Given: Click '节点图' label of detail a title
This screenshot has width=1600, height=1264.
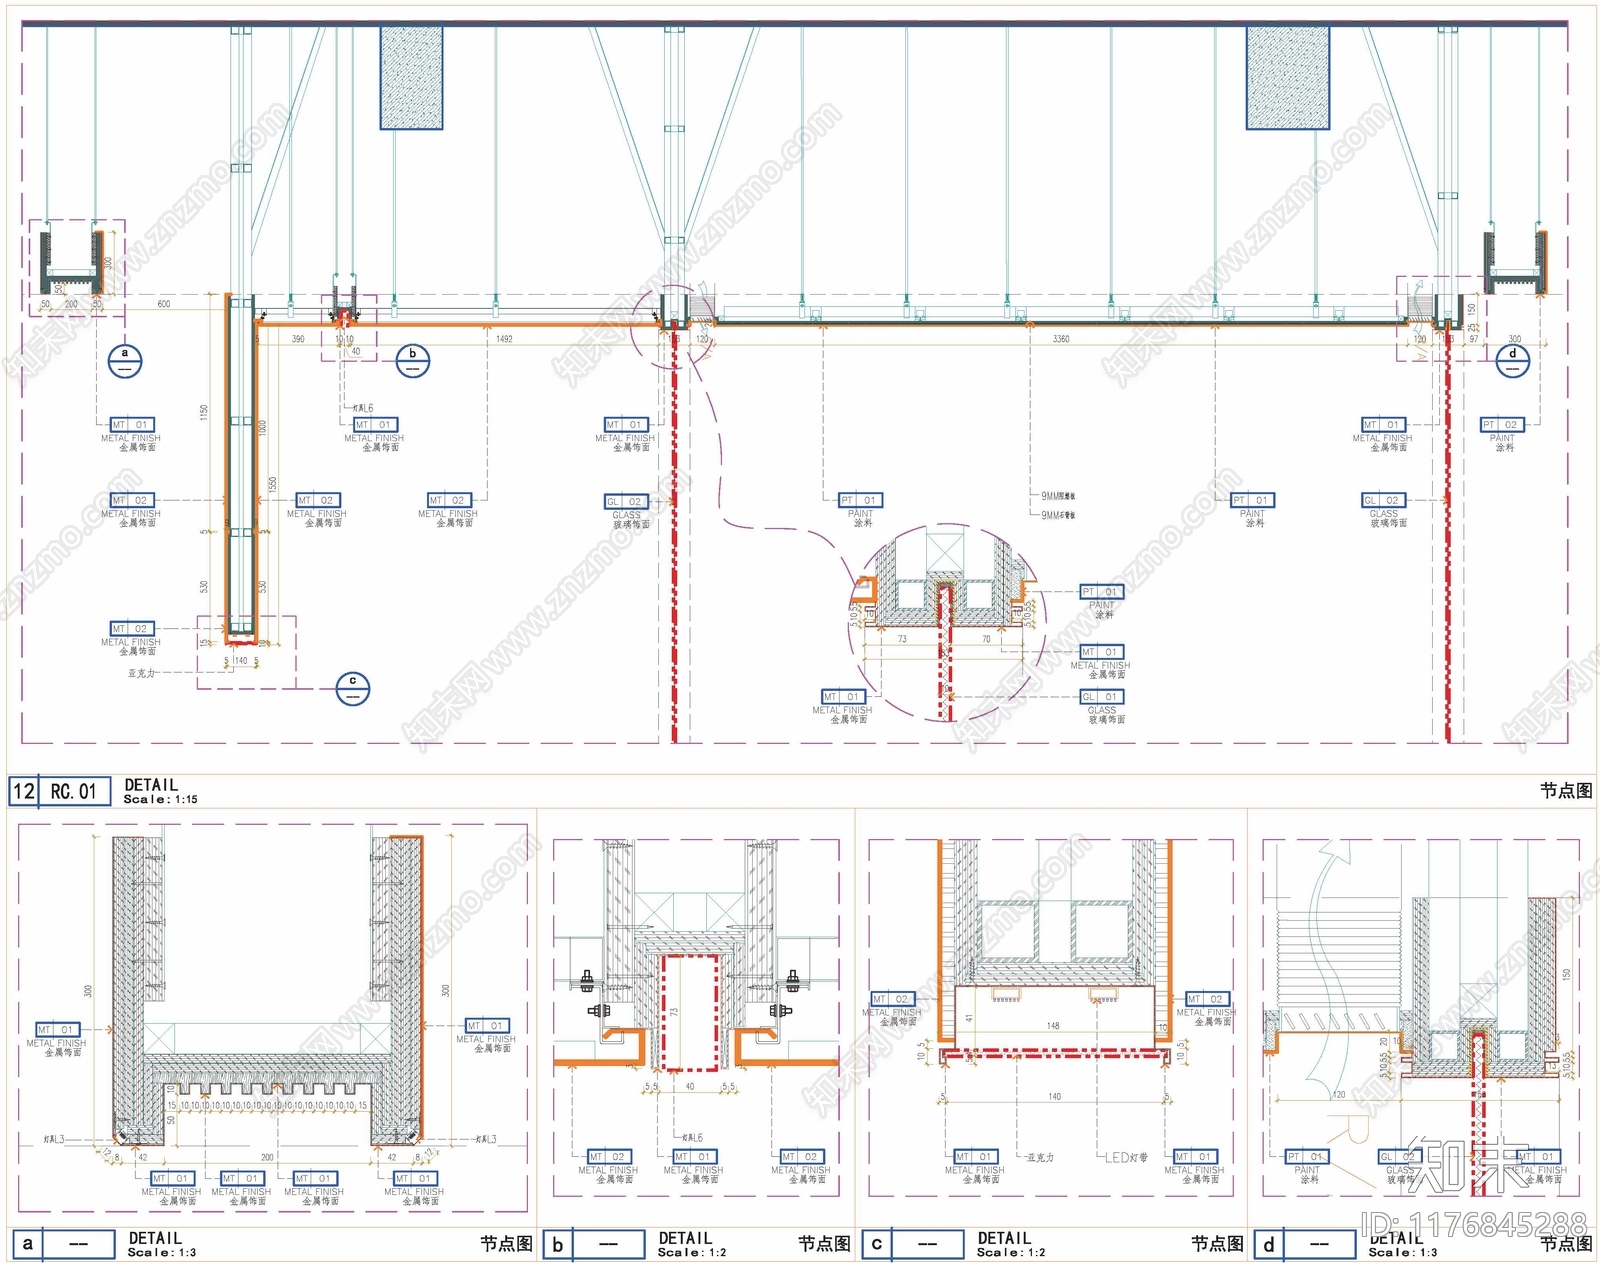Looking at the screenshot, I should pos(506,1244).
